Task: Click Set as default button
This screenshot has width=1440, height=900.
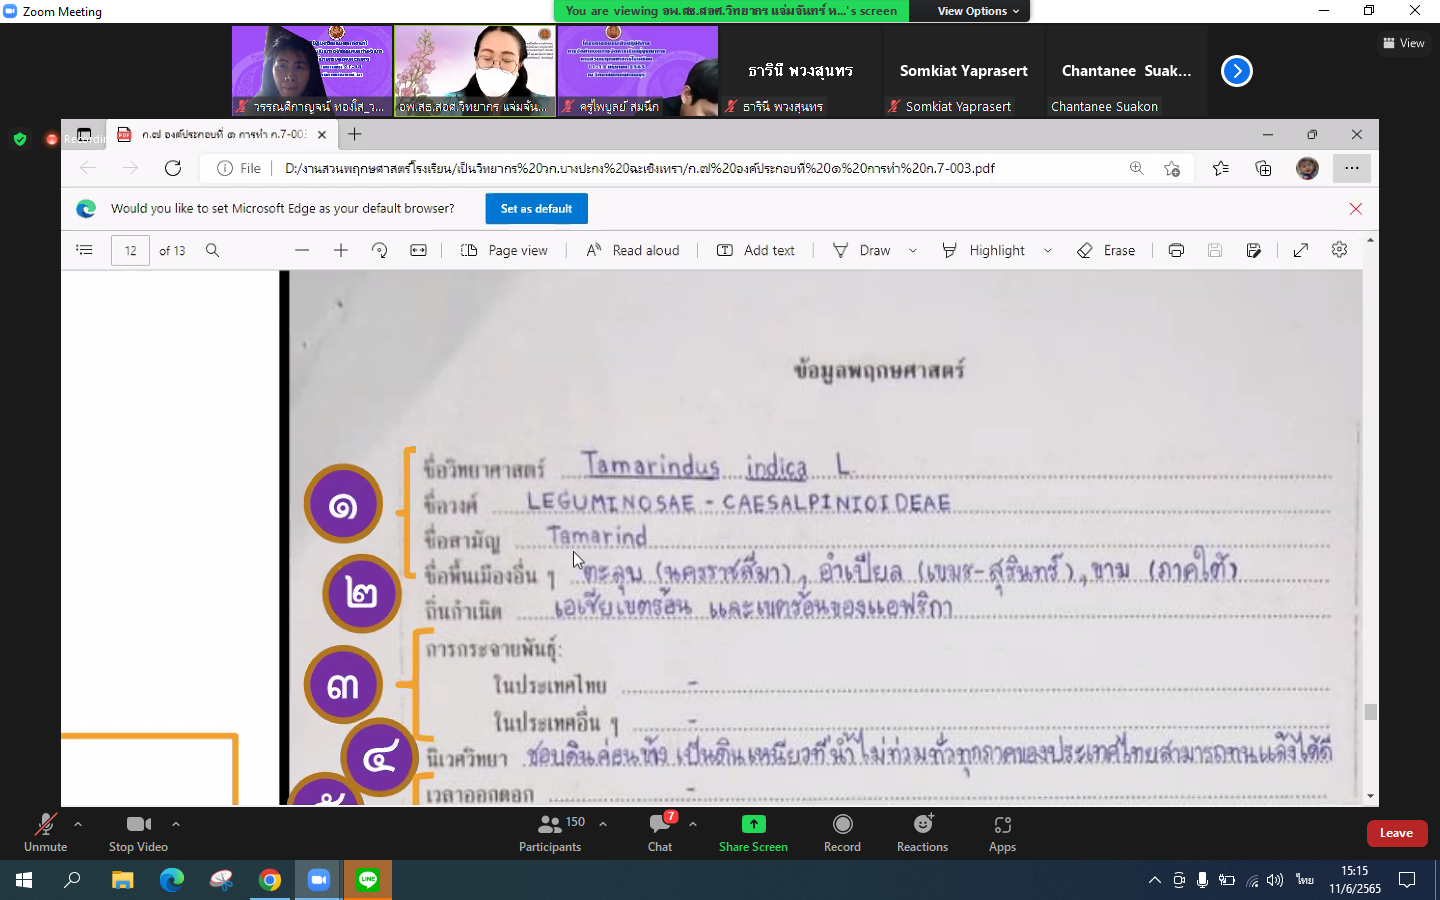Action: (537, 209)
